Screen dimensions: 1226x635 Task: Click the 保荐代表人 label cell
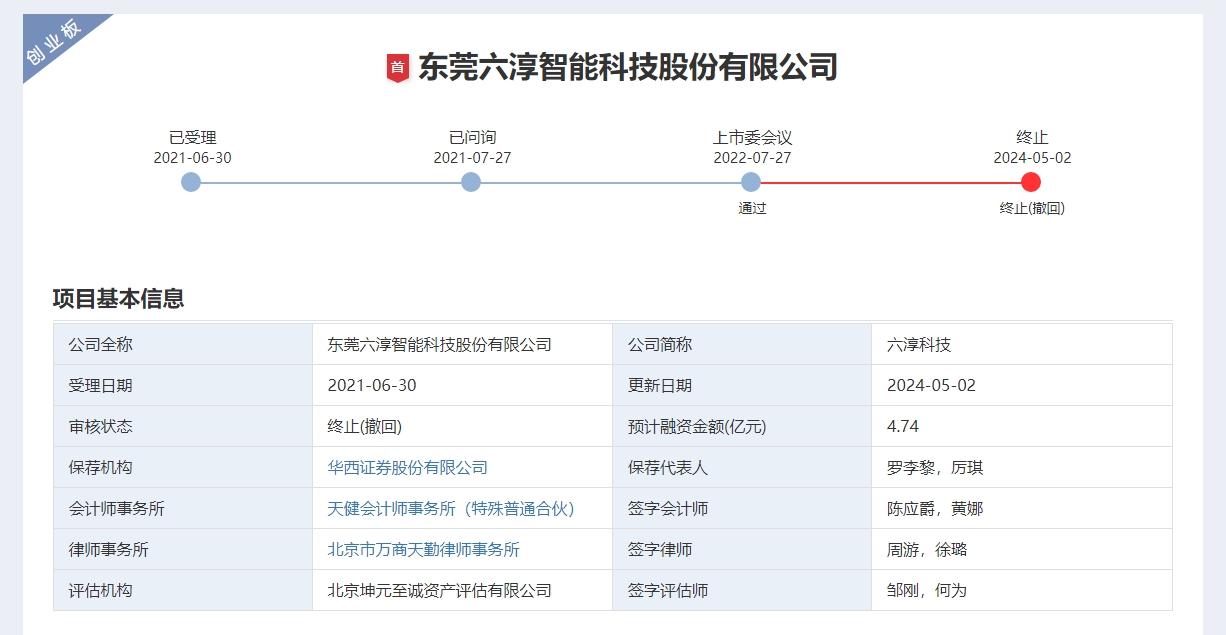[x=742, y=467]
